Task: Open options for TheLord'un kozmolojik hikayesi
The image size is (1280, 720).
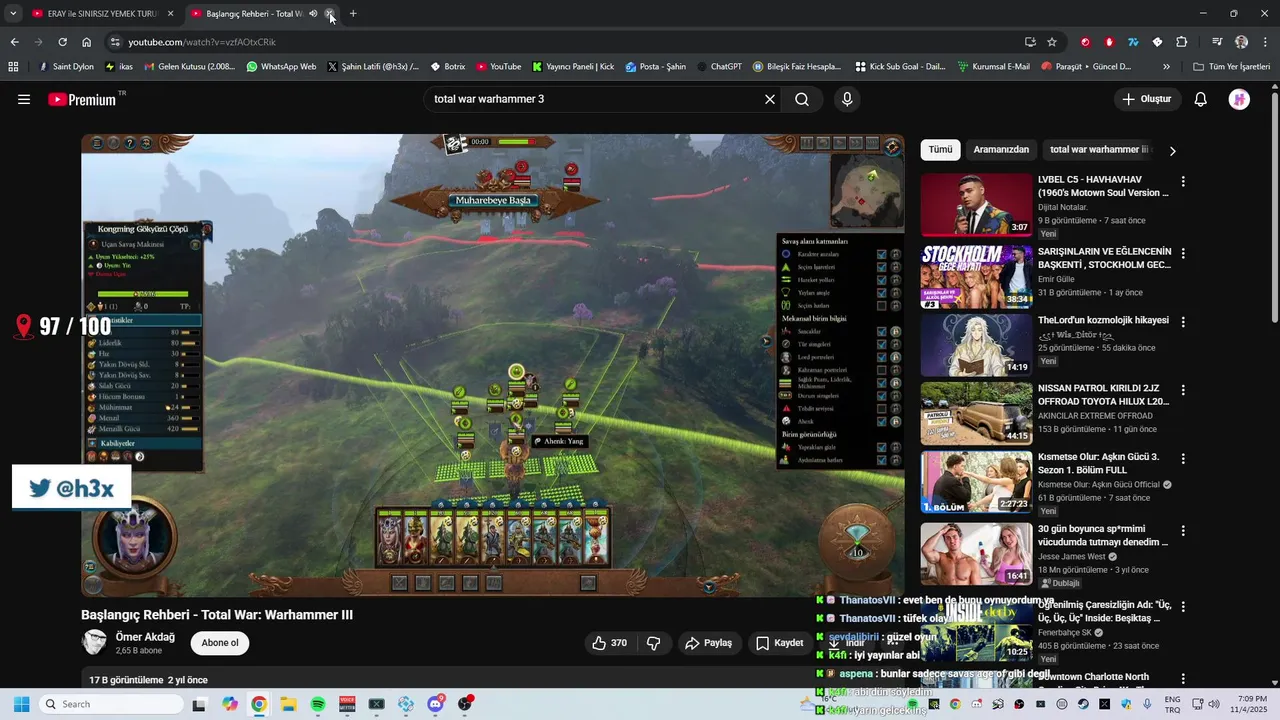Action: coord(1183,322)
